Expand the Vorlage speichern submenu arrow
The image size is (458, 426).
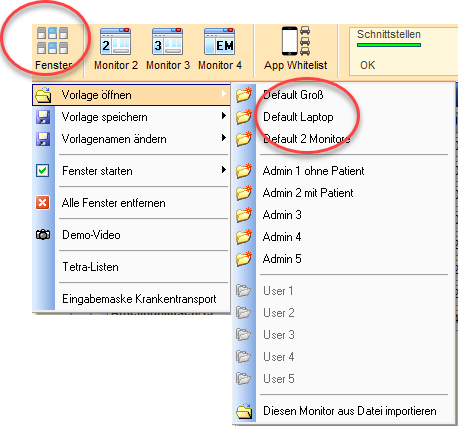click(x=224, y=116)
